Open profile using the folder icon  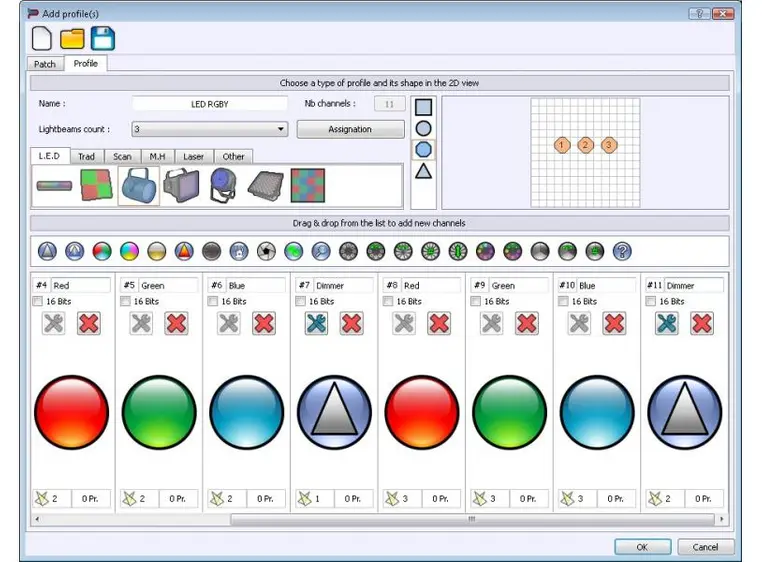pos(72,39)
